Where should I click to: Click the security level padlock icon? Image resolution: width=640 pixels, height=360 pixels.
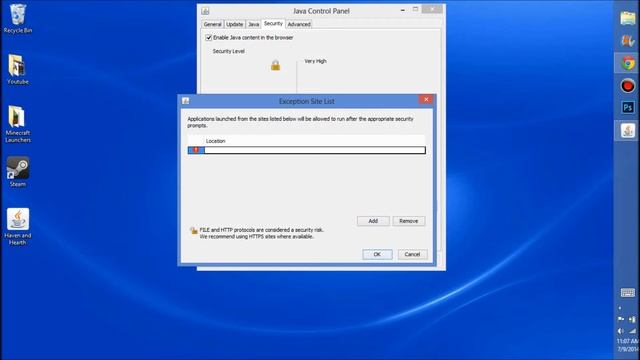(276, 65)
